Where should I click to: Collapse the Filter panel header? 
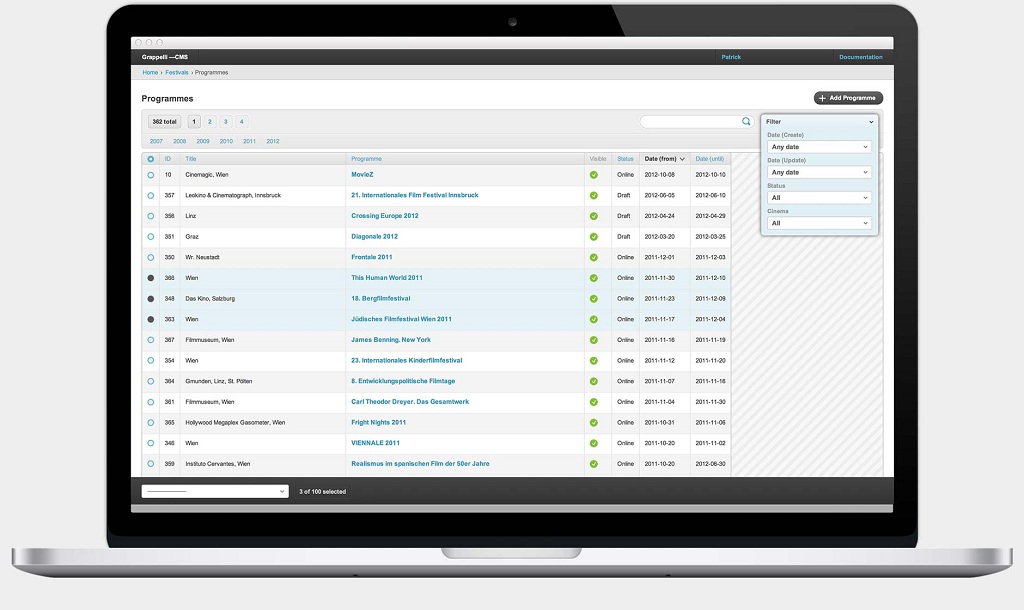tap(819, 121)
